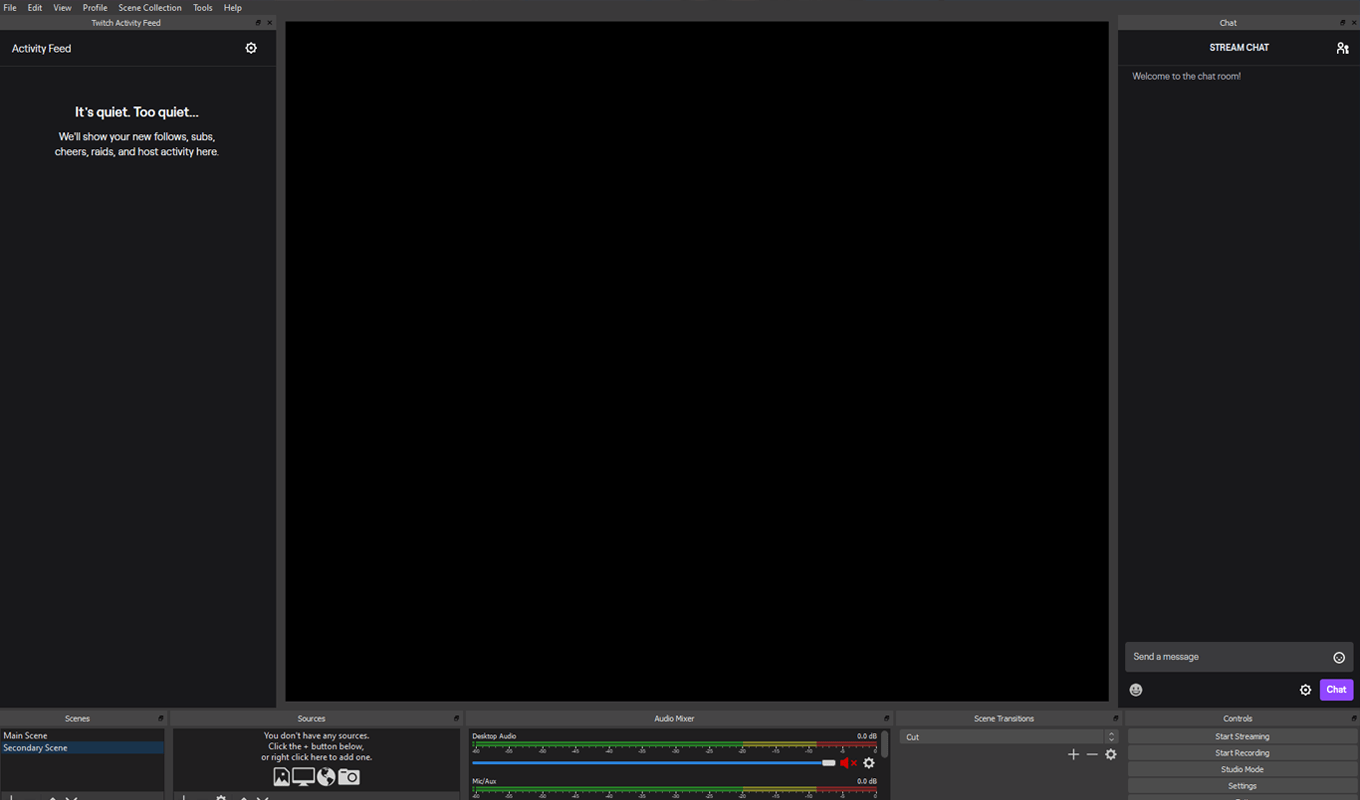This screenshot has height=800, width=1360.
Task: Open the Tools menu
Action: pyautogui.click(x=203, y=7)
